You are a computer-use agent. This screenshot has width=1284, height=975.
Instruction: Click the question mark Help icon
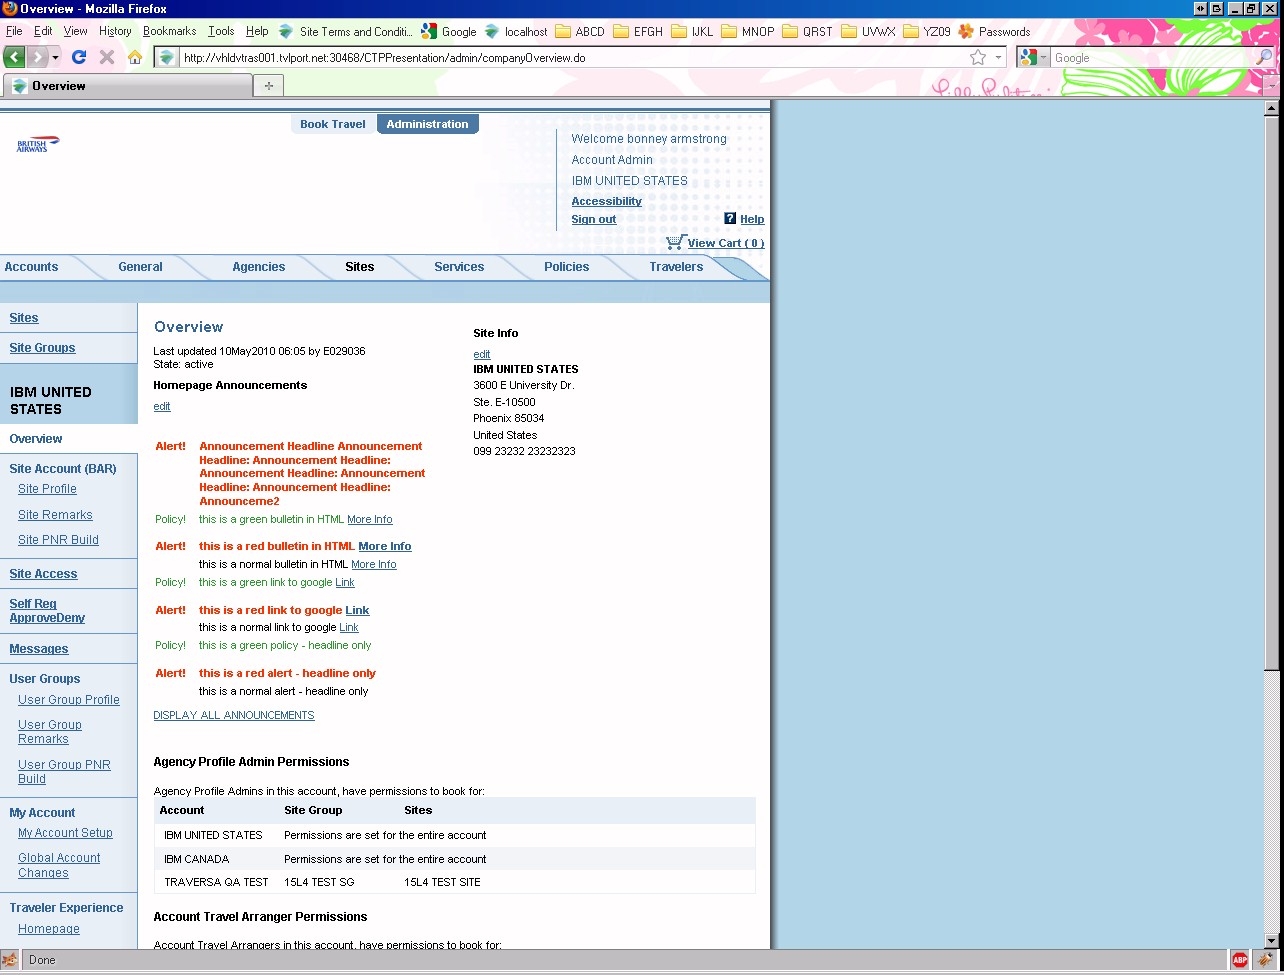730,219
